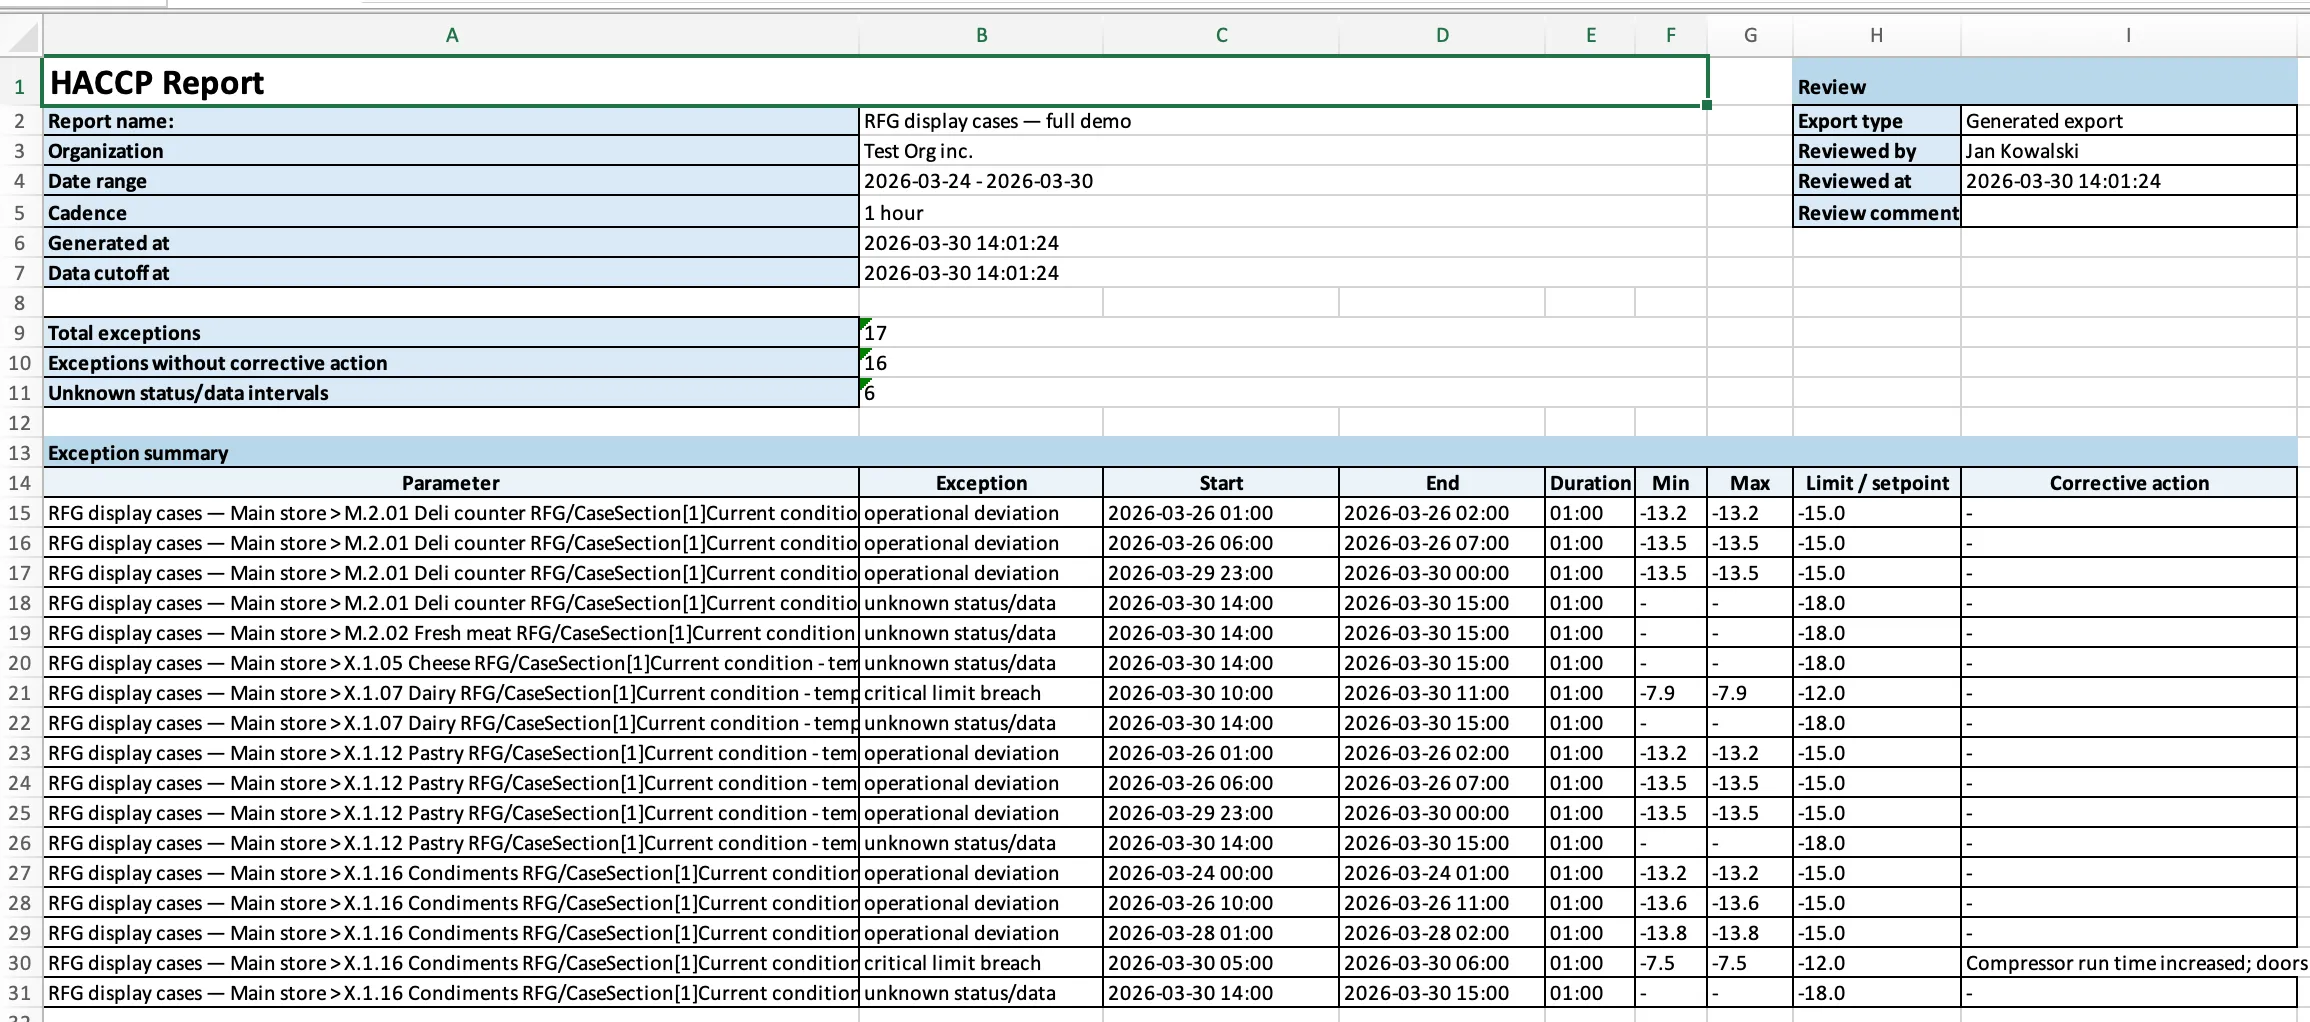Click date range value 2026-03-24 - 2026-03-30
The image size is (2310, 1022).
(x=1283, y=181)
